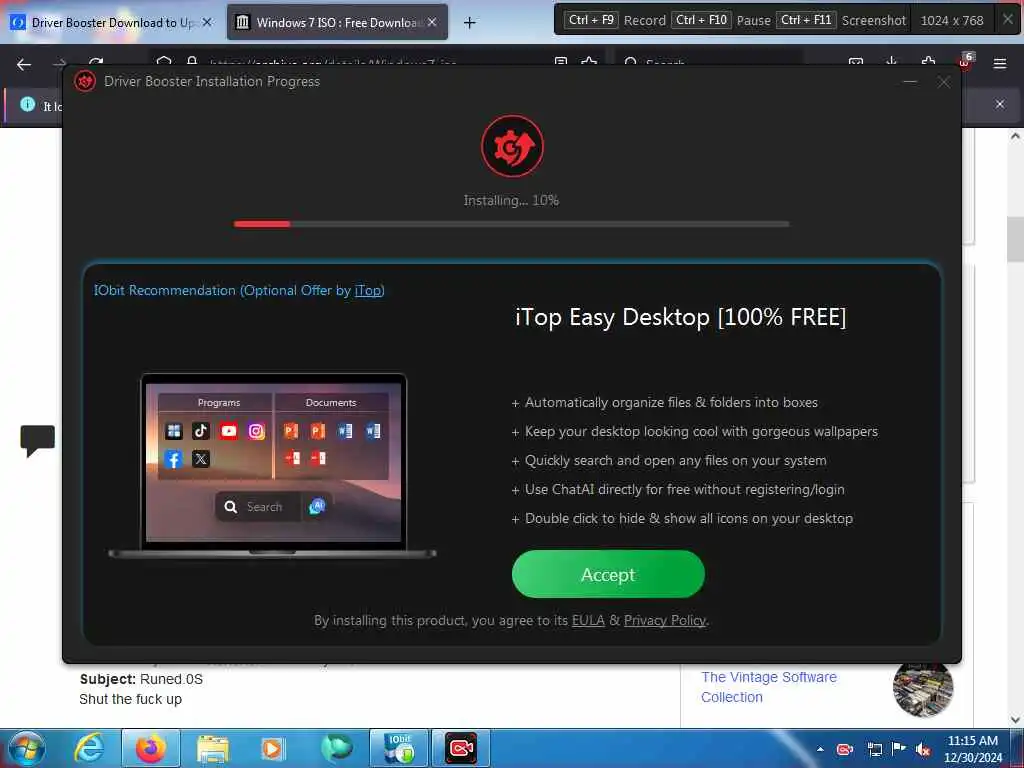Click the page vertical scrollbar thumb
Image resolution: width=1024 pixels, height=768 pixels.
pos(1015,239)
